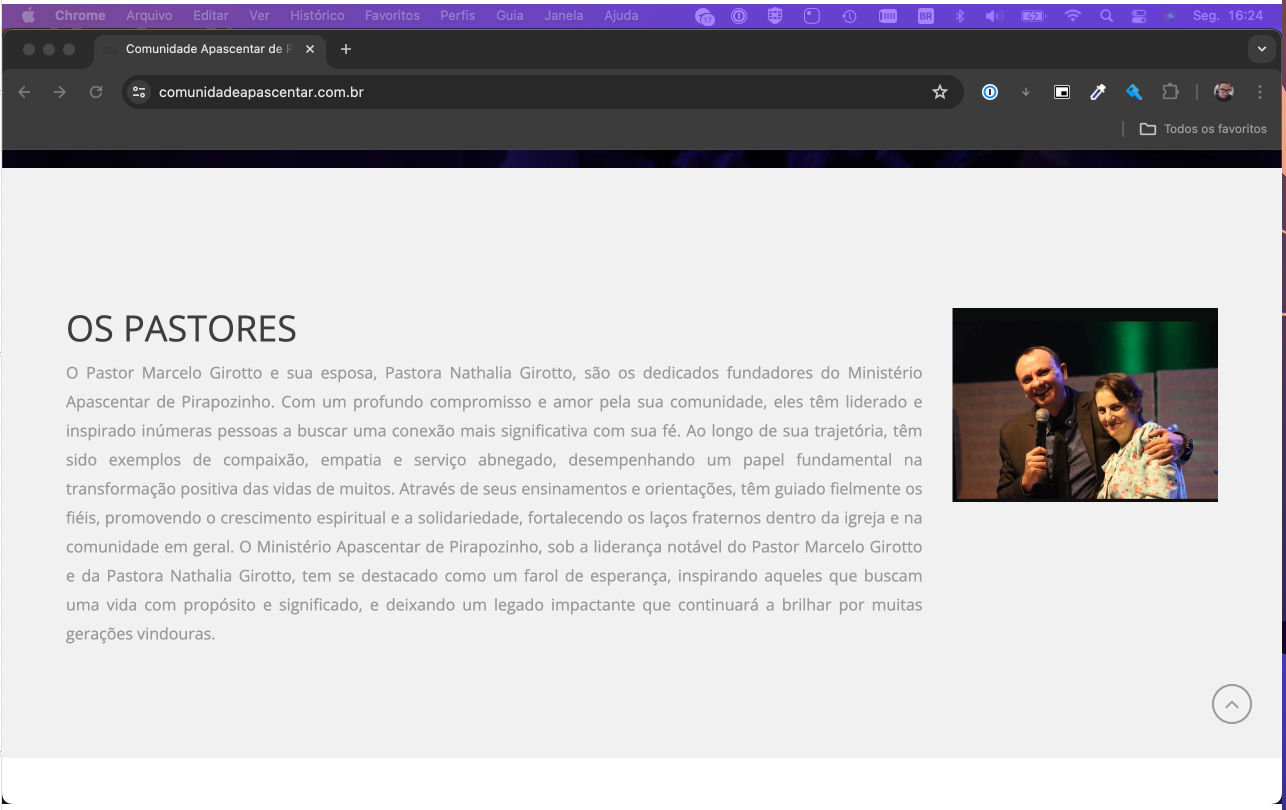Open the downloads arrow icon in toolbar
This screenshot has height=810, width=1286.
pos(1025,92)
